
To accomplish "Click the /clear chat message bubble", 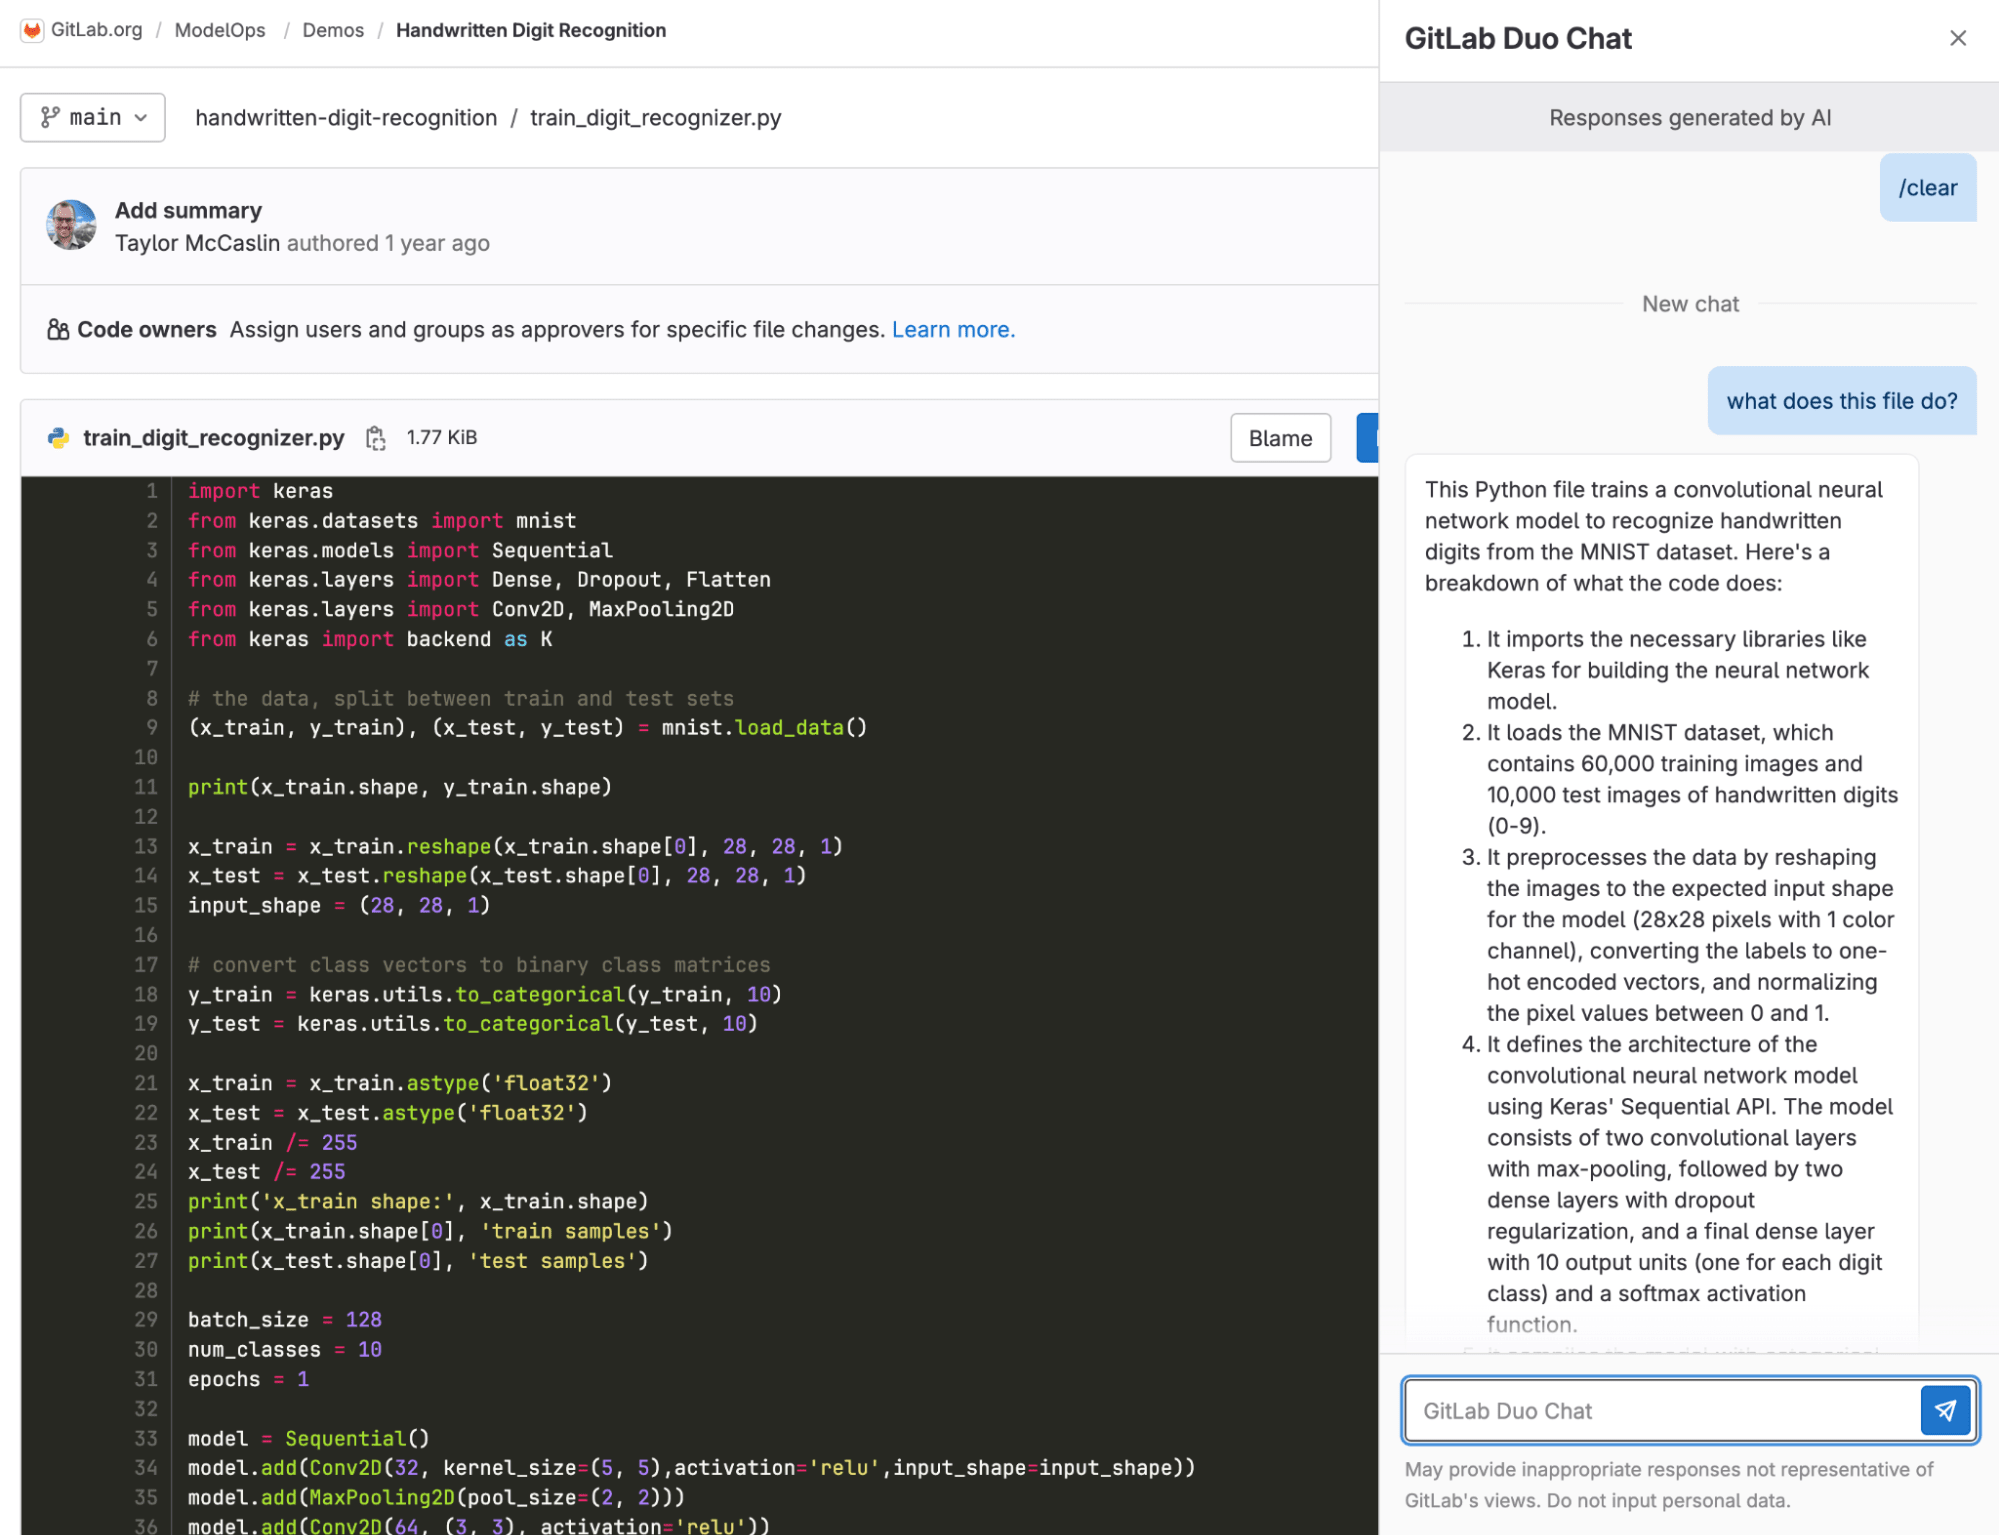I will (1927, 188).
